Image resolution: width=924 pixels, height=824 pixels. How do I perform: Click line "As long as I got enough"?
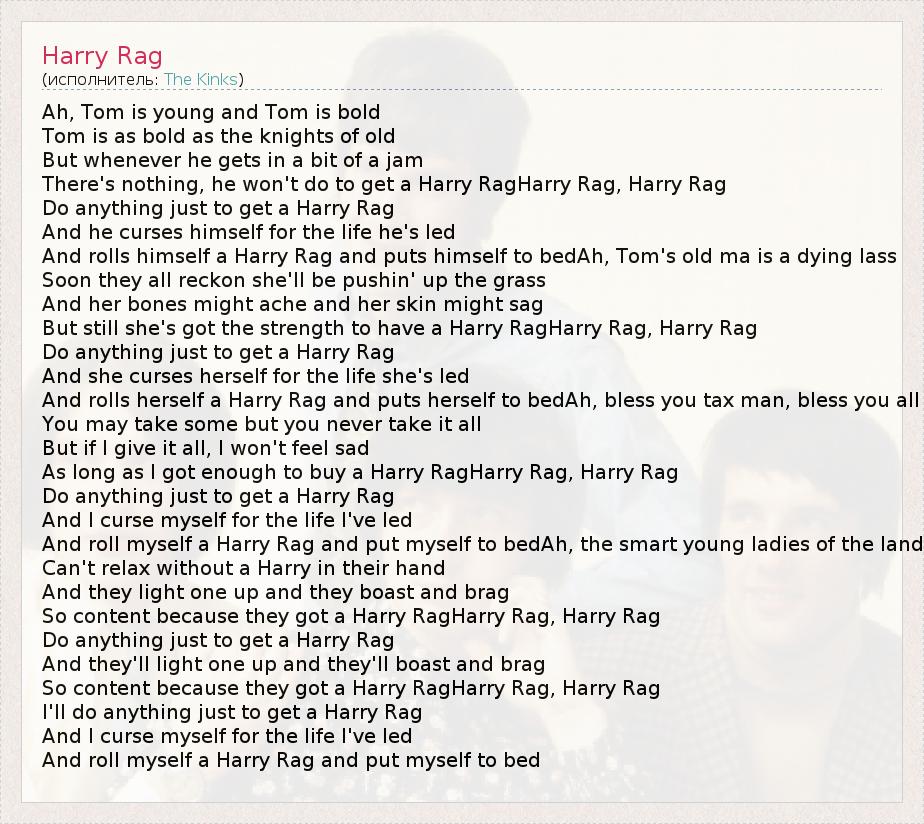[x=359, y=472]
